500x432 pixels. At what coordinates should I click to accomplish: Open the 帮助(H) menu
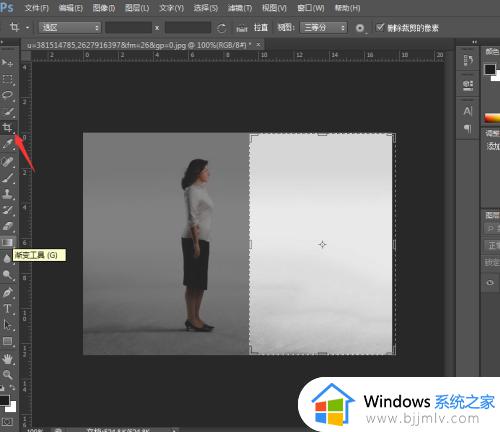pyautogui.click(x=347, y=8)
